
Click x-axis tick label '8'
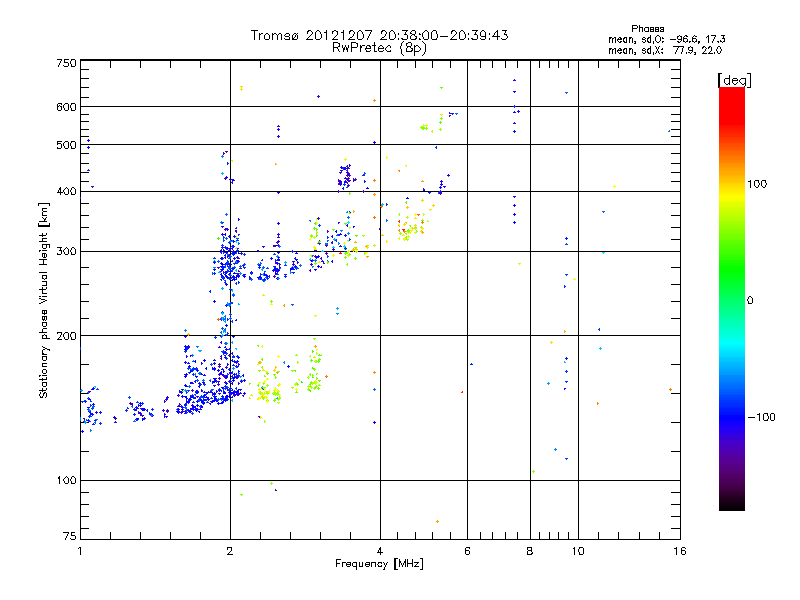coord(530,551)
